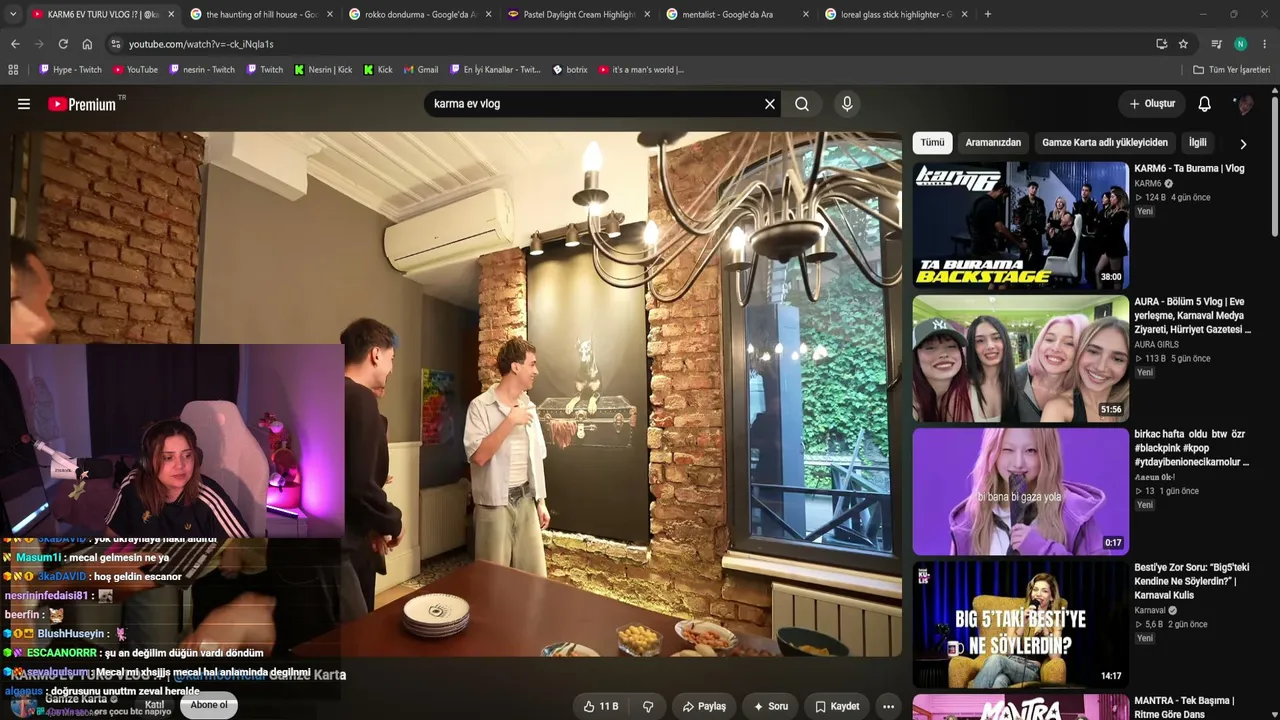Open the Chrome apps grid
Screen dimensions: 1280x720
(13, 70)
